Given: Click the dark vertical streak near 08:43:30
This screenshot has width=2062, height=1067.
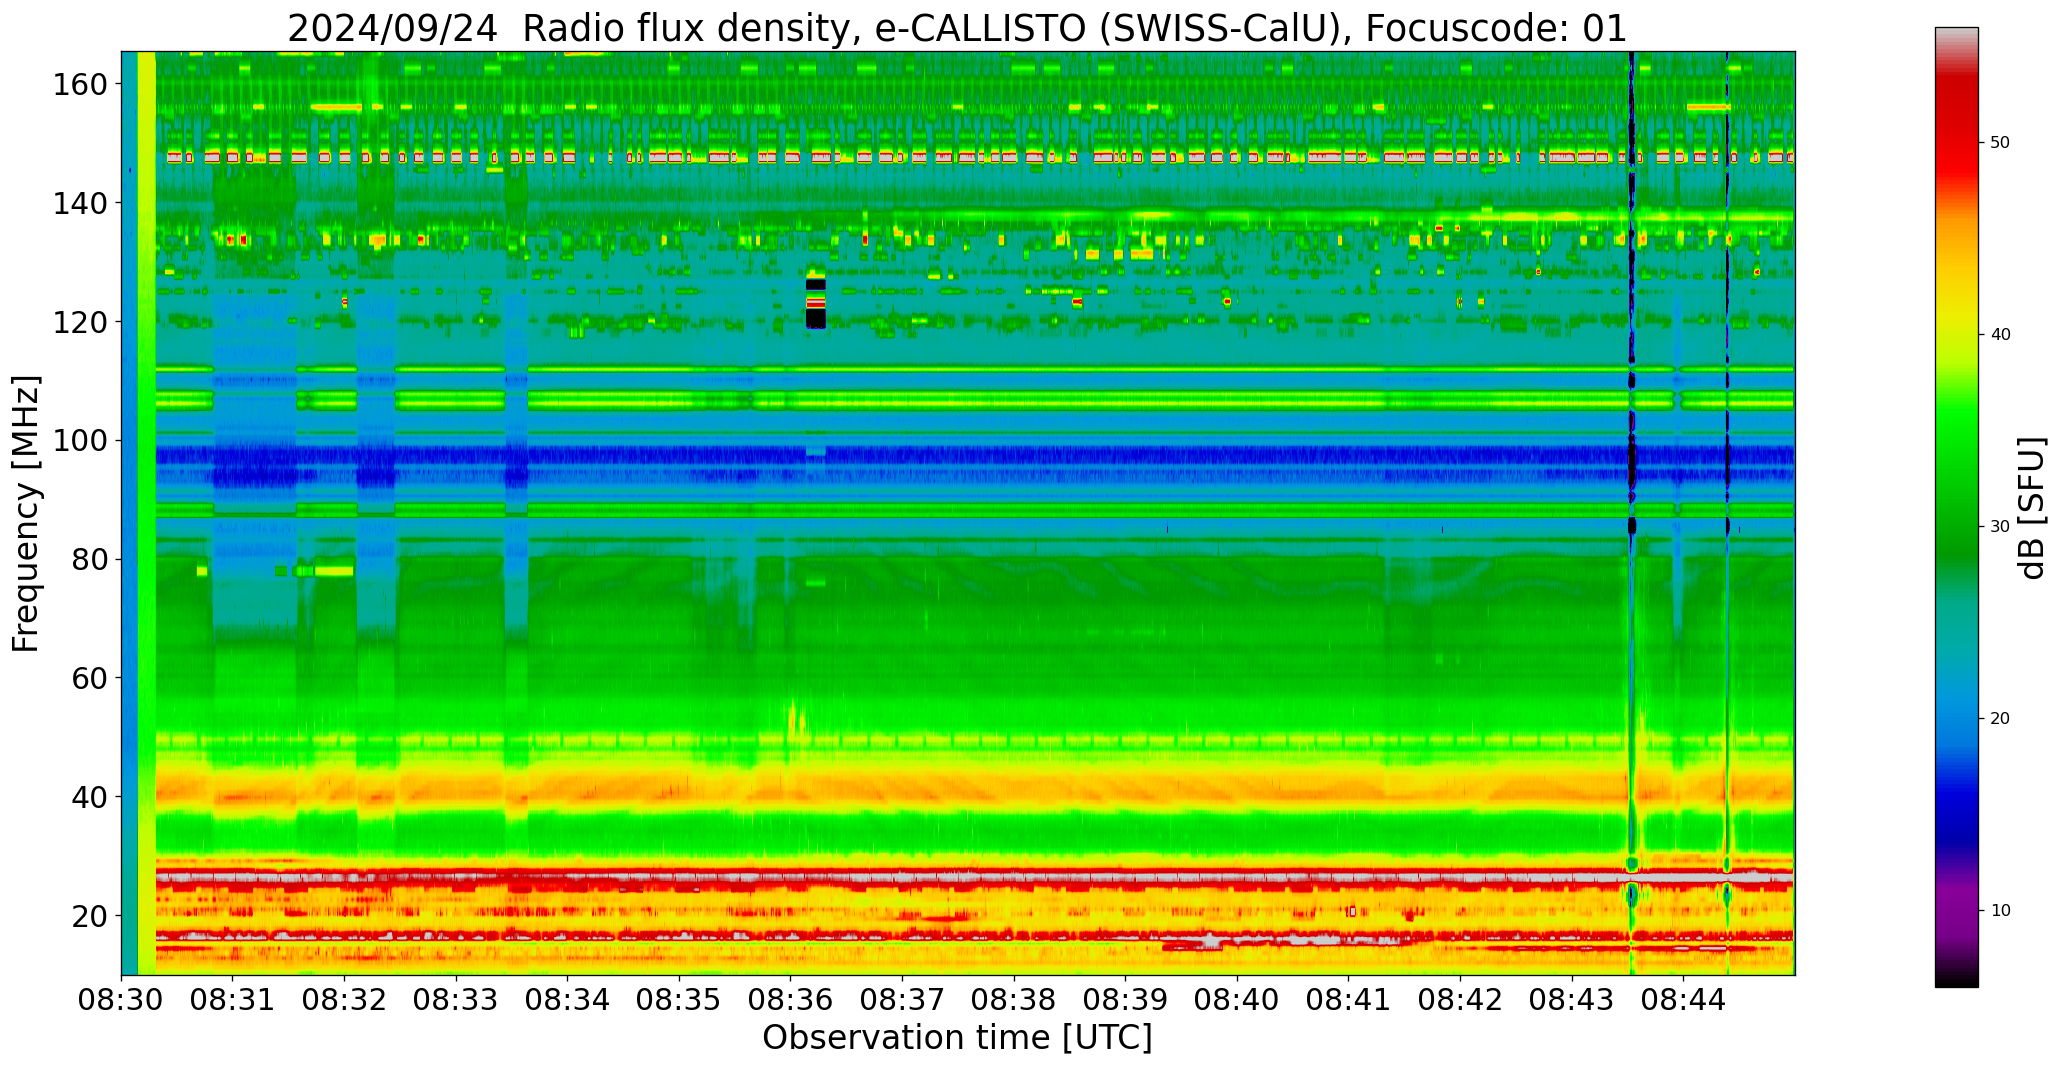Looking at the screenshot, I should click(1631, 513).
